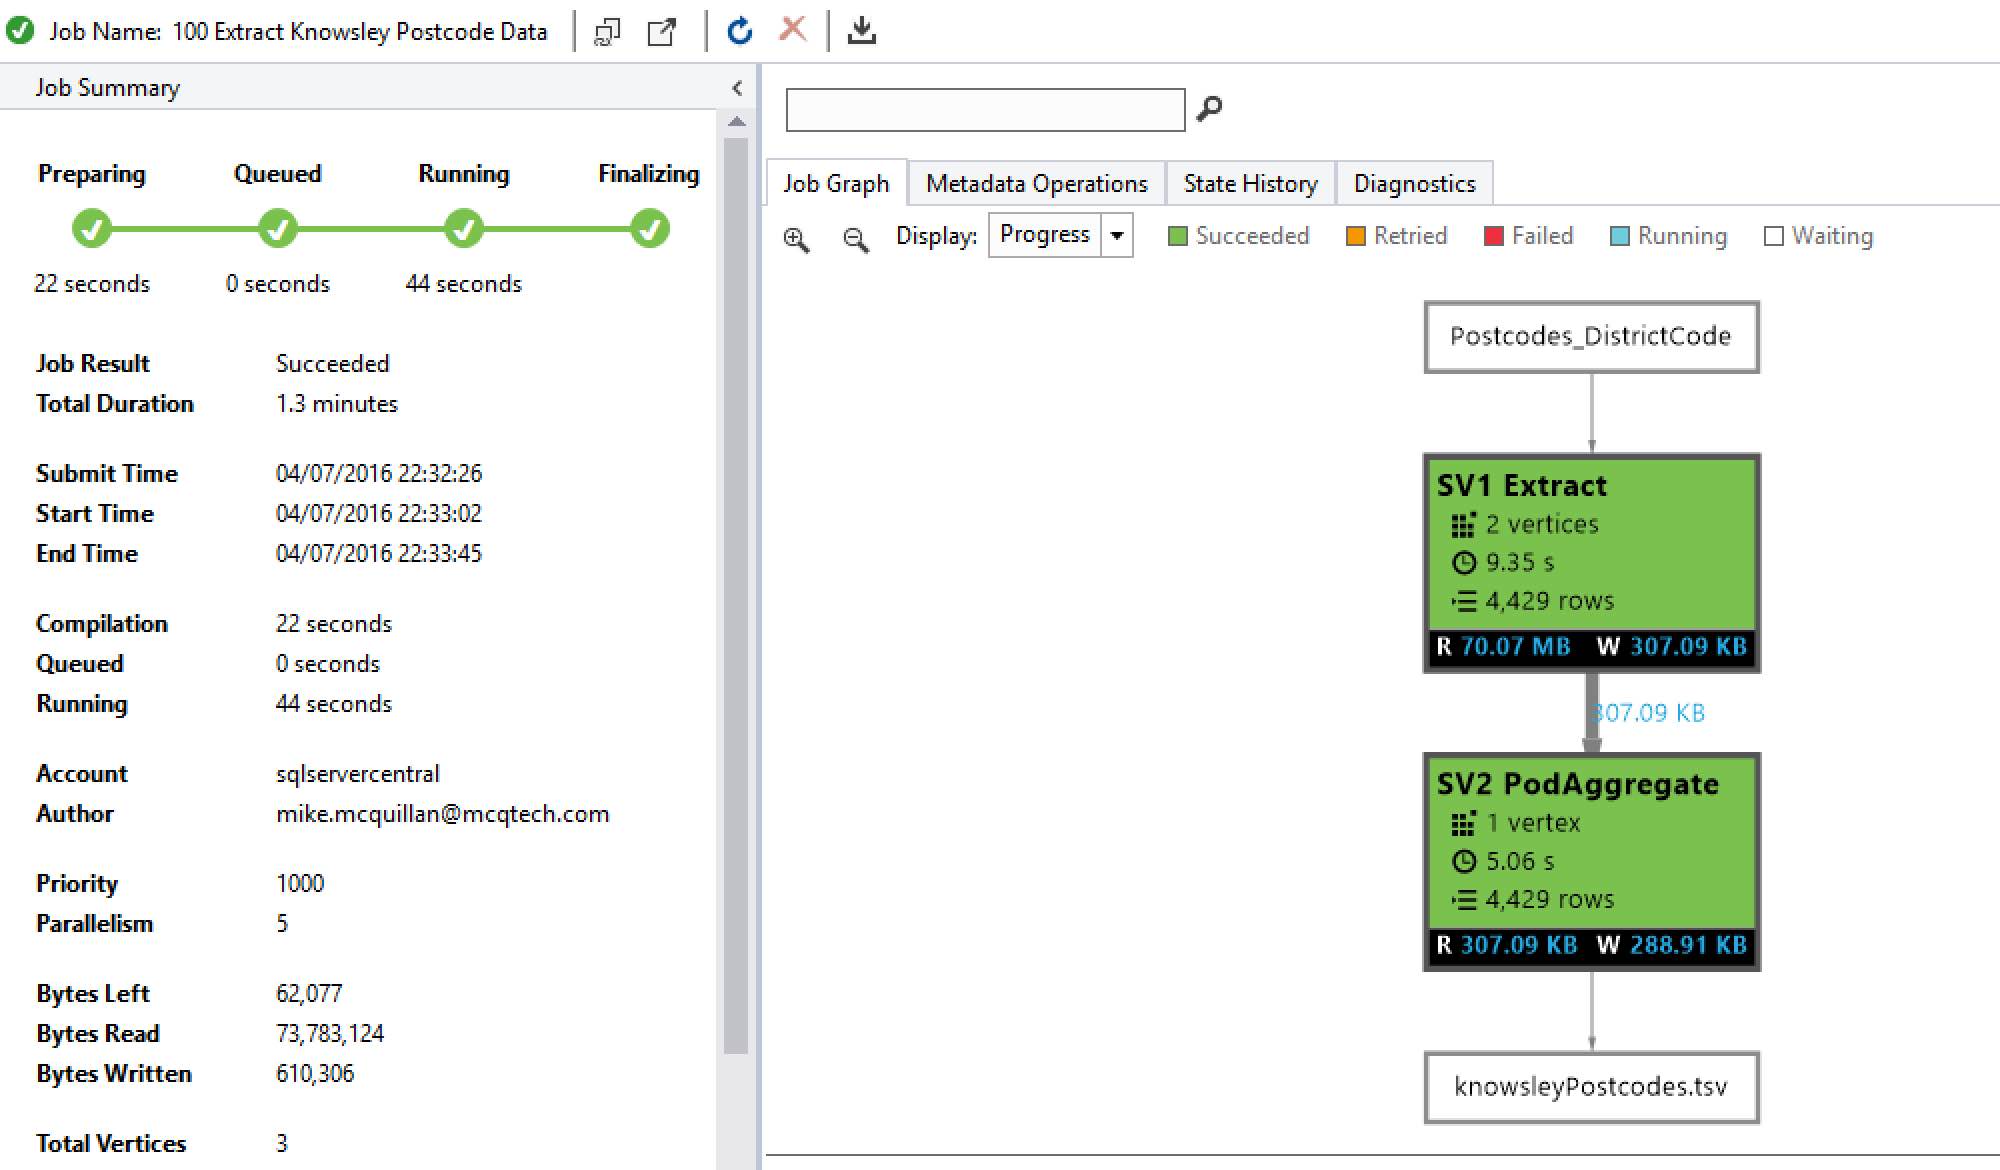The height and width of the screenshot is (1170, 2000).
Task: Click the search magnifier icon
Action: pyautogui.click(x=1209, y=108)
